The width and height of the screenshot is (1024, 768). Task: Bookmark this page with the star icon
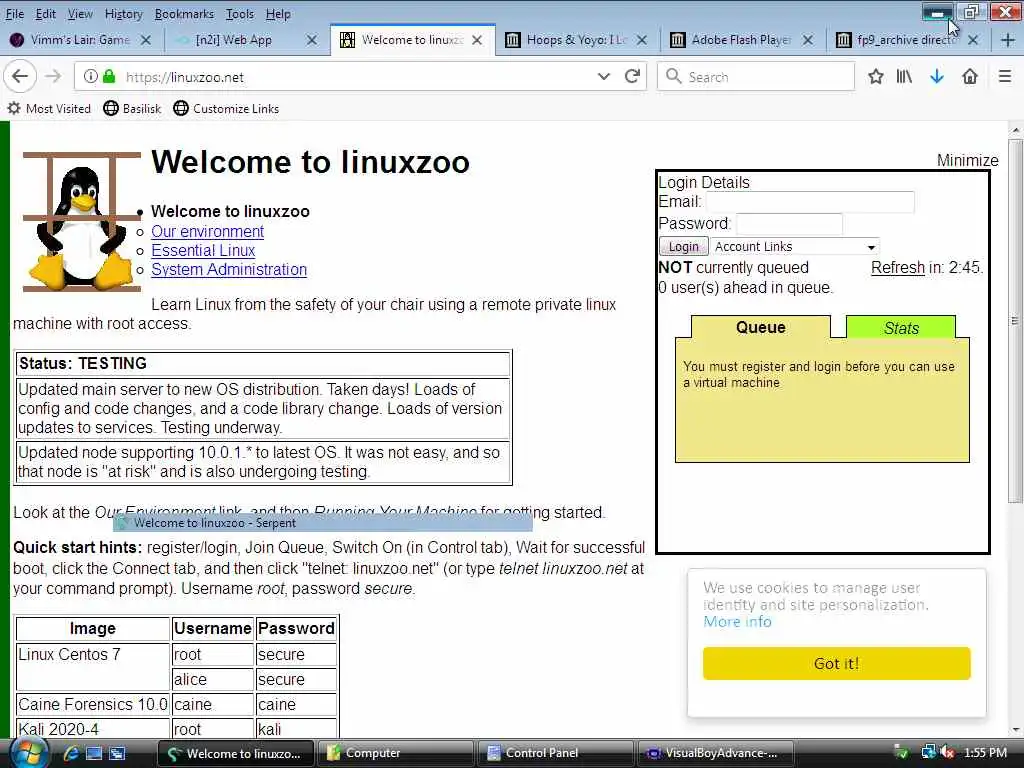(x=876, y=76)
